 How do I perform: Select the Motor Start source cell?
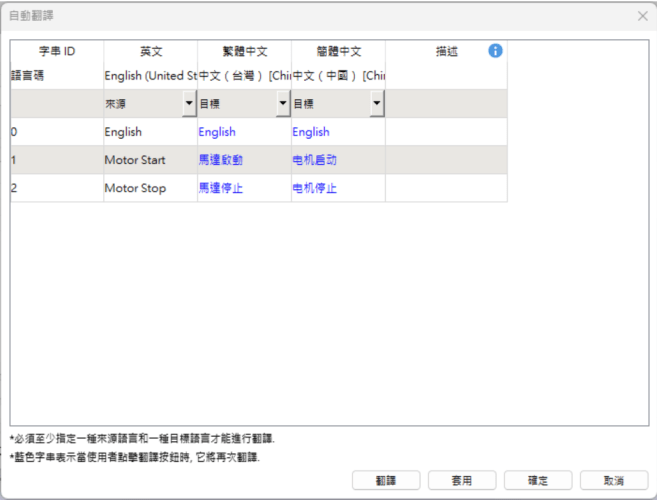tap(151, 160)
